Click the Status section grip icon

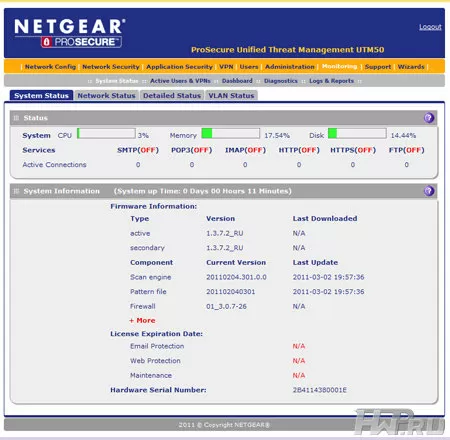(x=16, y=118)
